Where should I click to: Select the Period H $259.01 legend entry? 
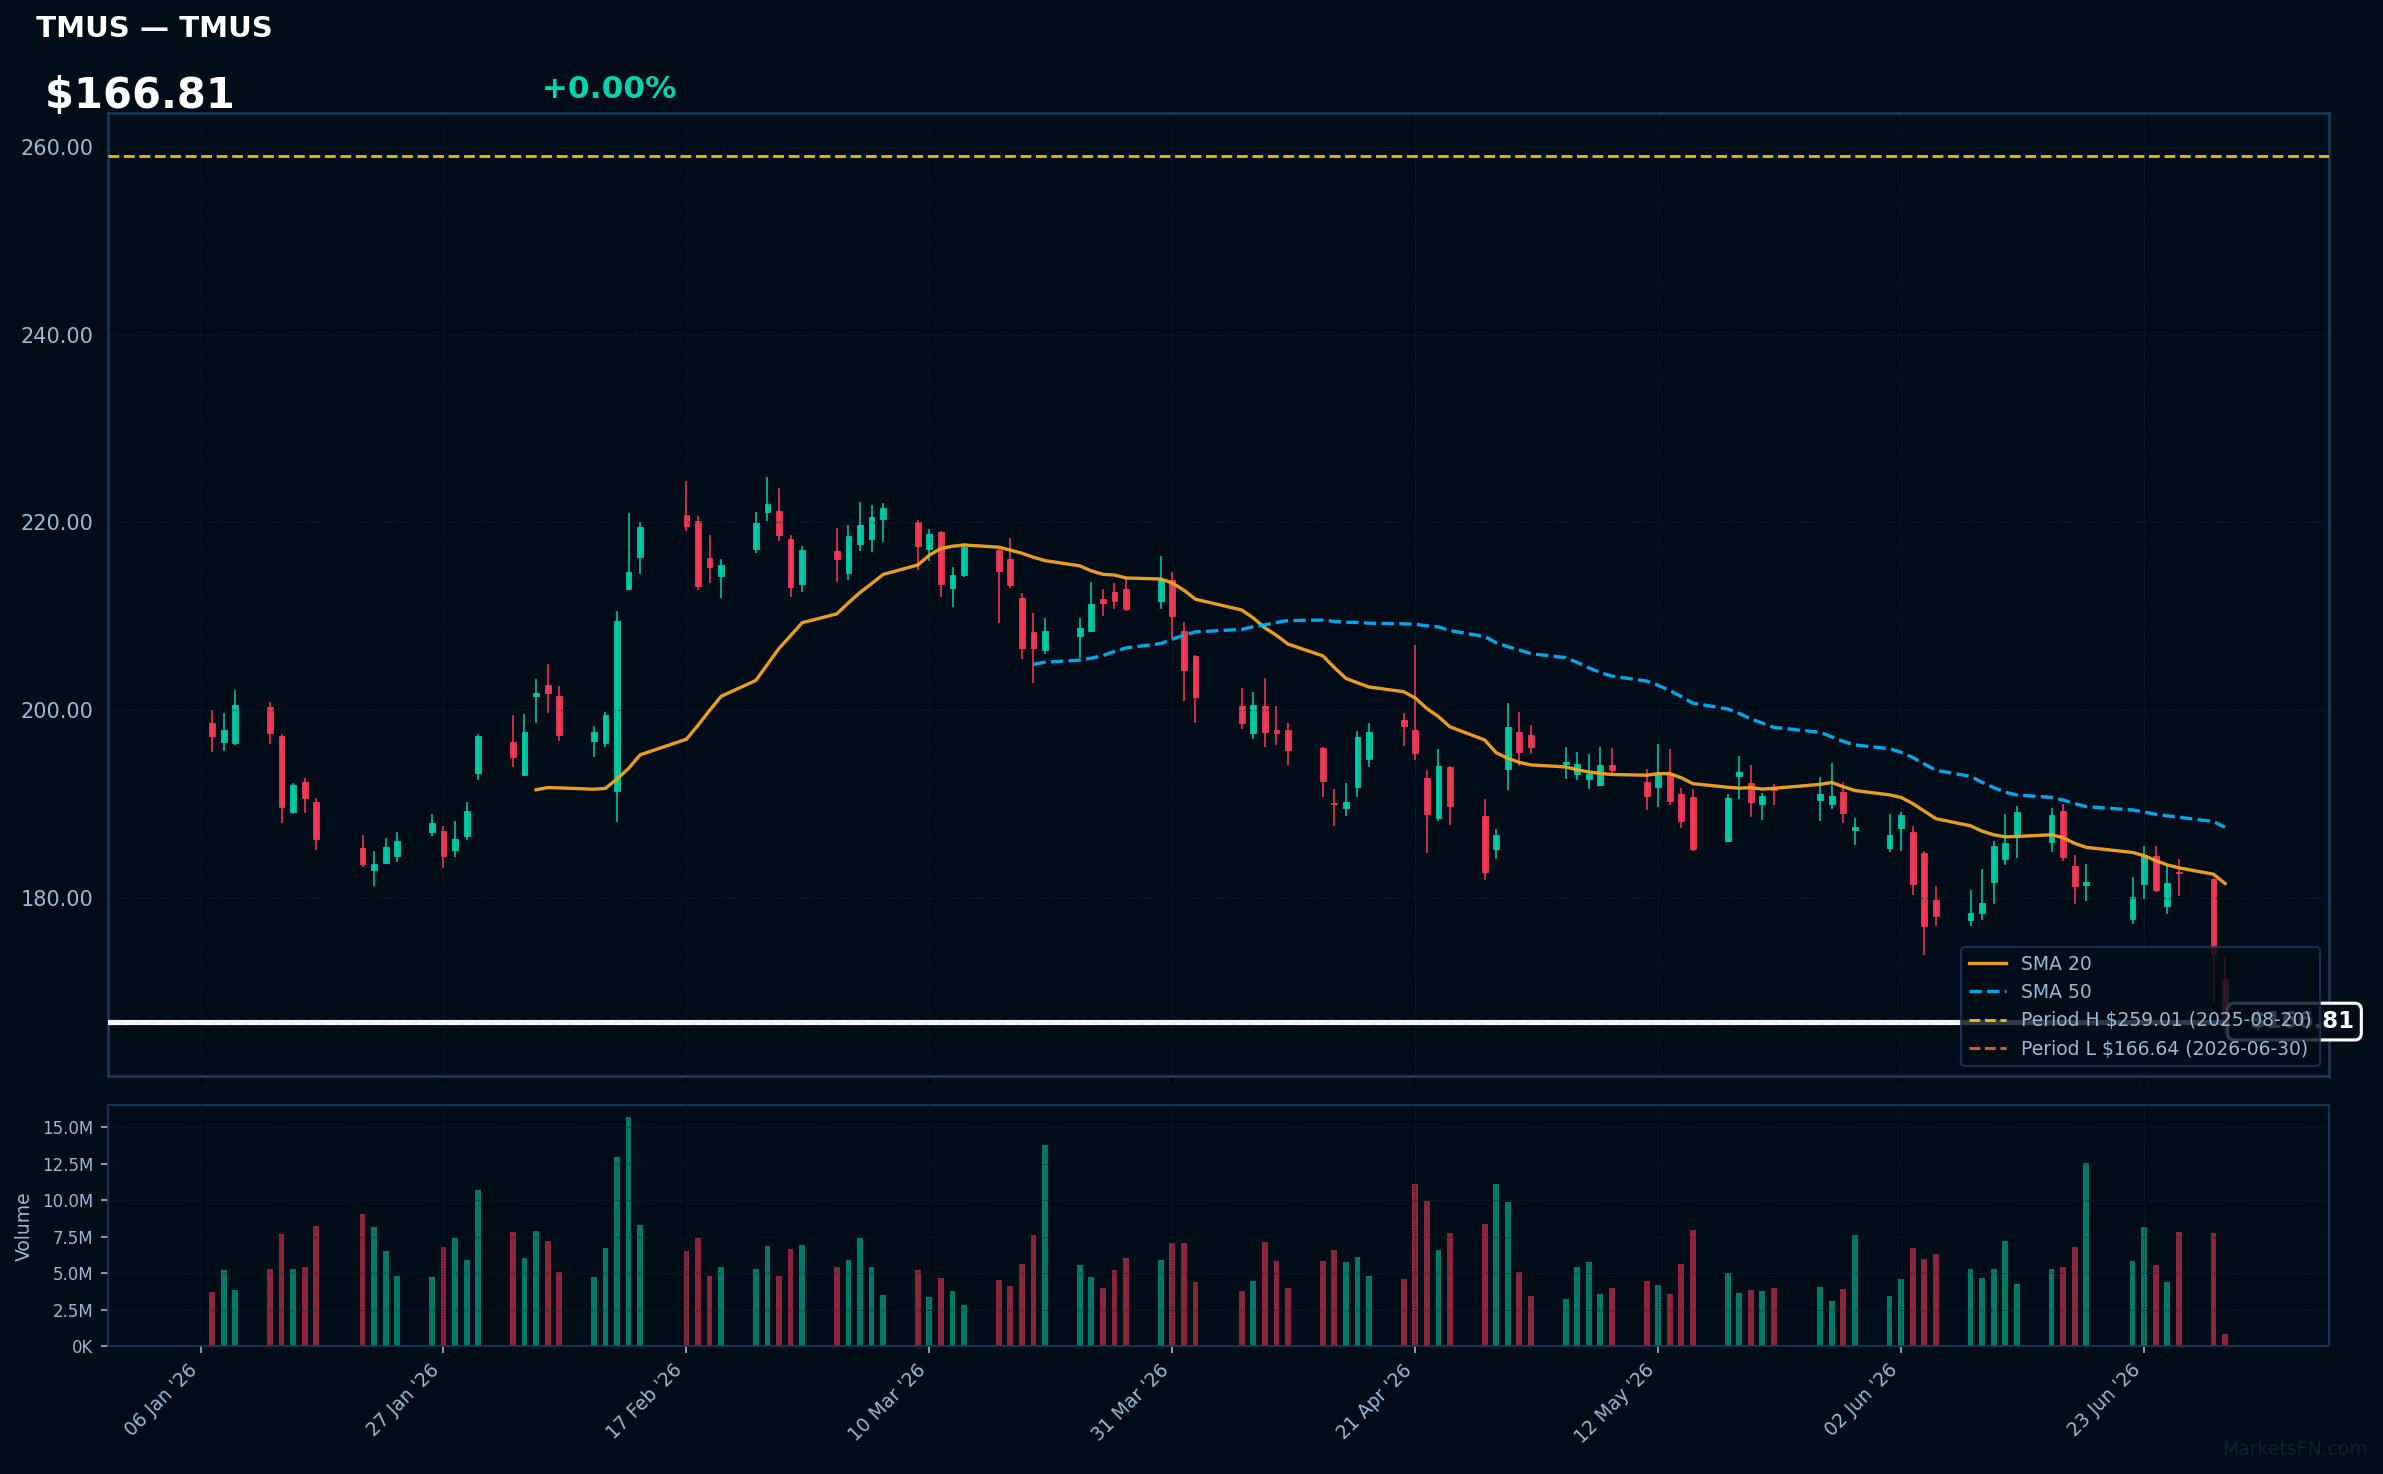pos(2140,1020)
